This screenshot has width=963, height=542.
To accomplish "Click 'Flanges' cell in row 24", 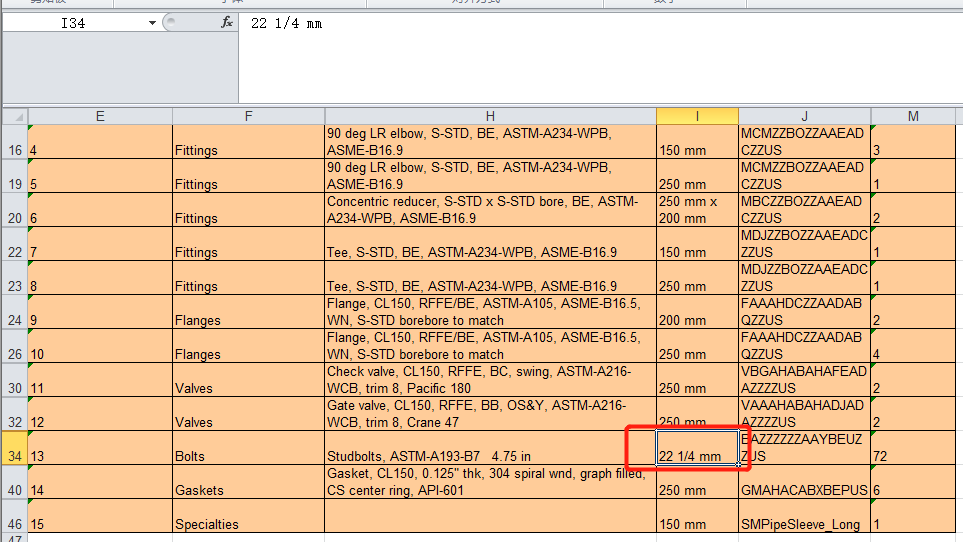I will (x=249, y=312).
